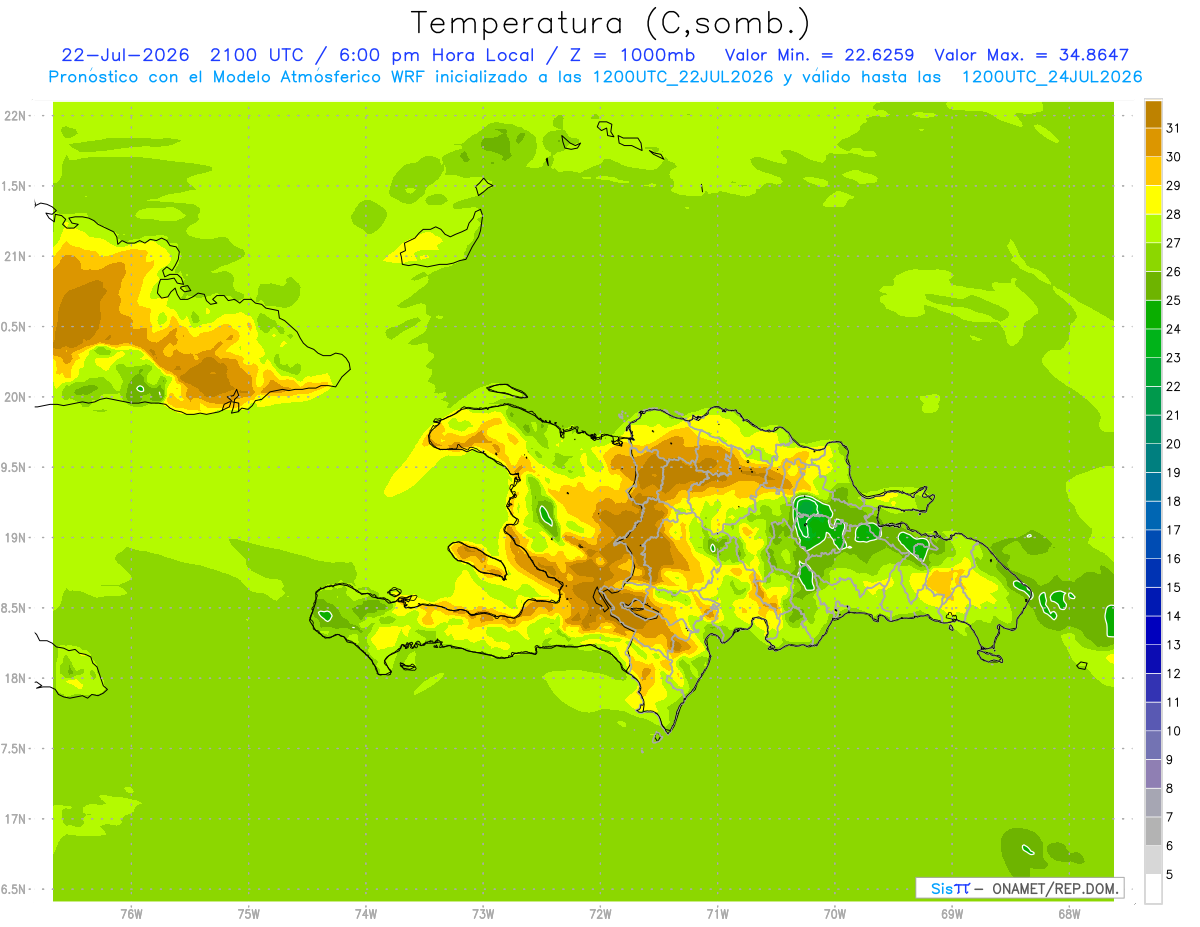Click the "74W" longitude axis label
The height and width of the screenshot is (927, 1200).
(x=365, y=914)
